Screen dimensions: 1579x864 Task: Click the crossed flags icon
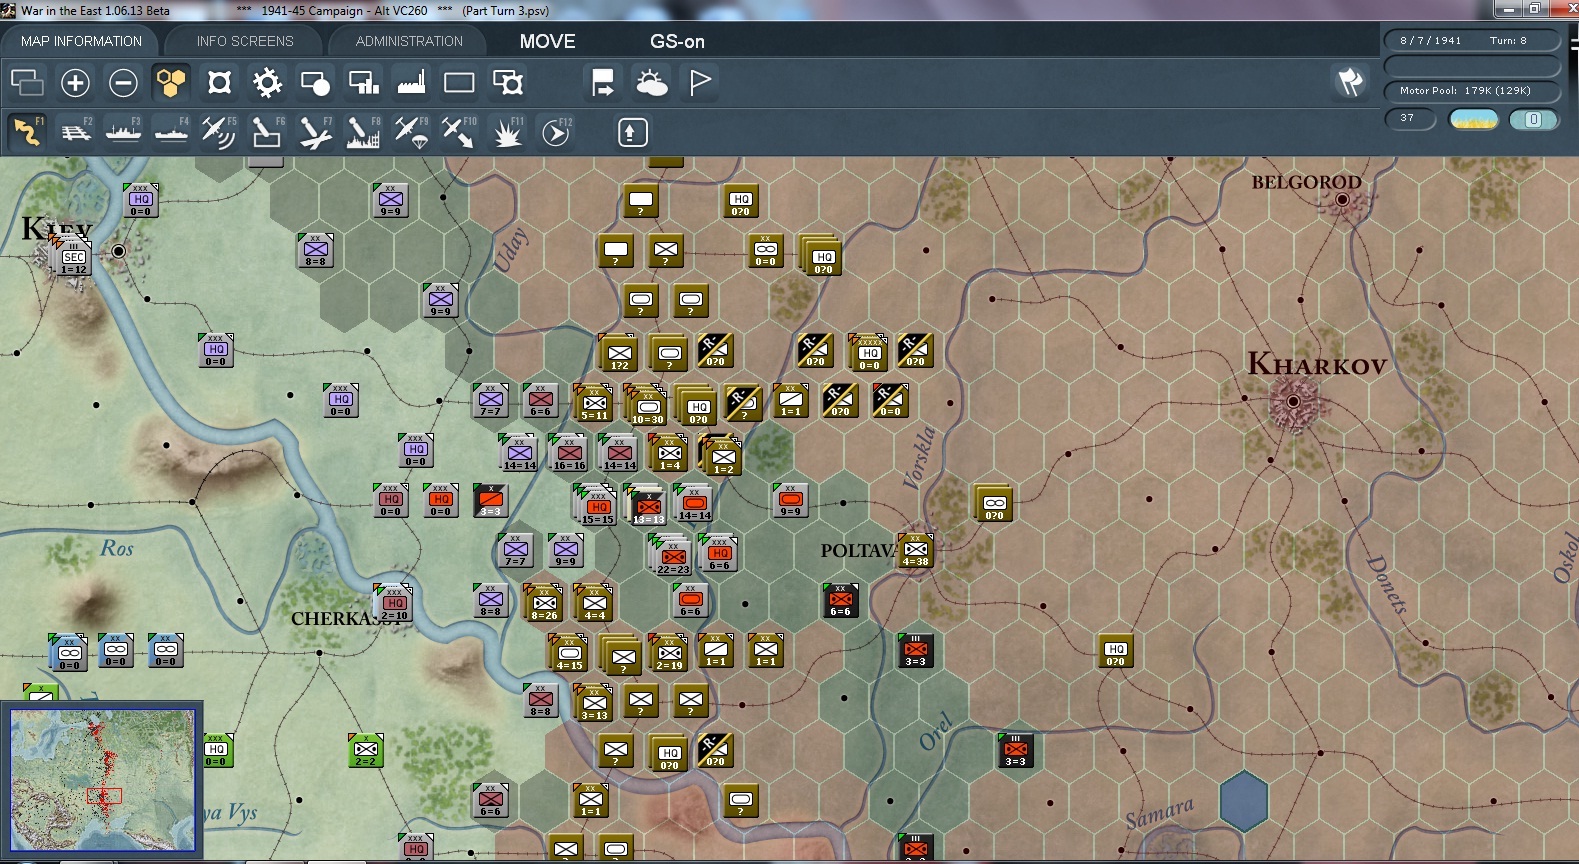1350,82
